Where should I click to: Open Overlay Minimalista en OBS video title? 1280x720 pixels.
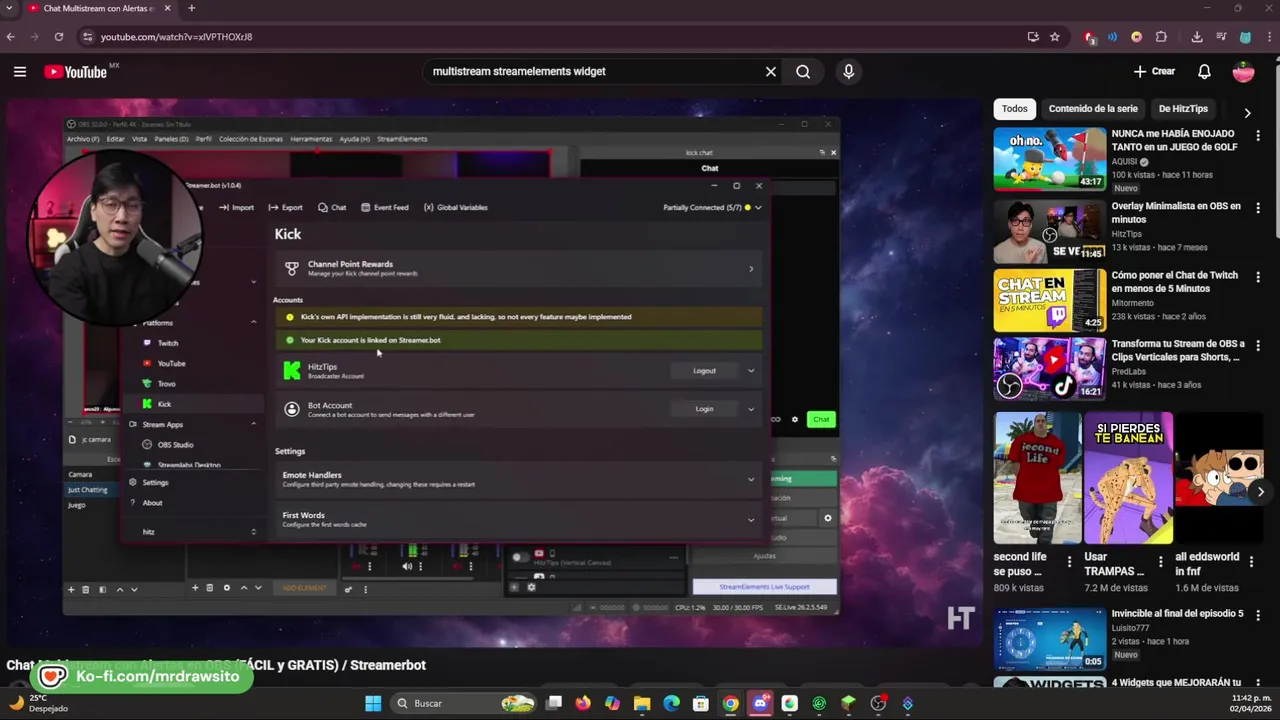(x=1176, y=213)
